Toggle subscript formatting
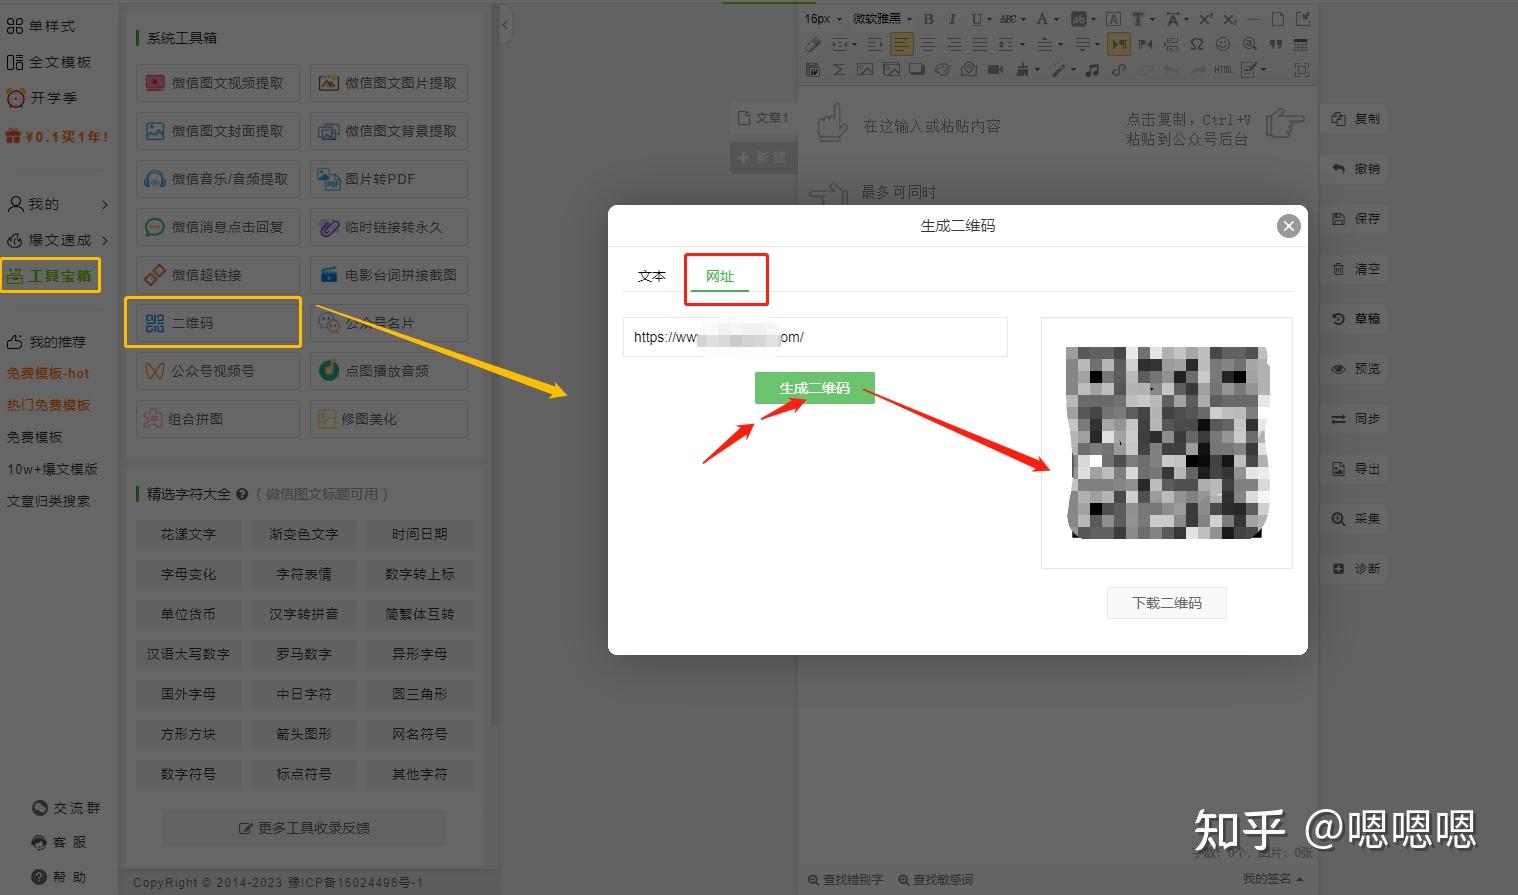Image resolution: width=1518 pixels, height=895 pixels. click(1230, 19)
